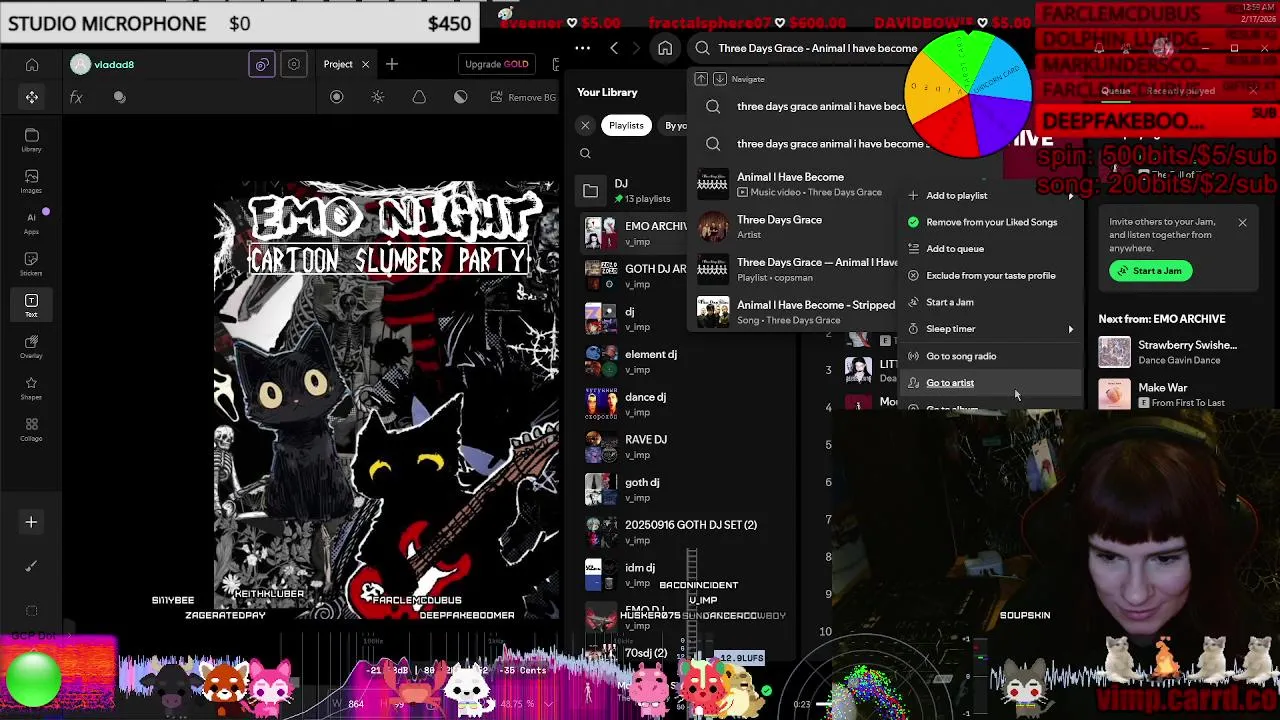Choose Go to artist
Viewport: 1280px width, 720px height.
990,383
